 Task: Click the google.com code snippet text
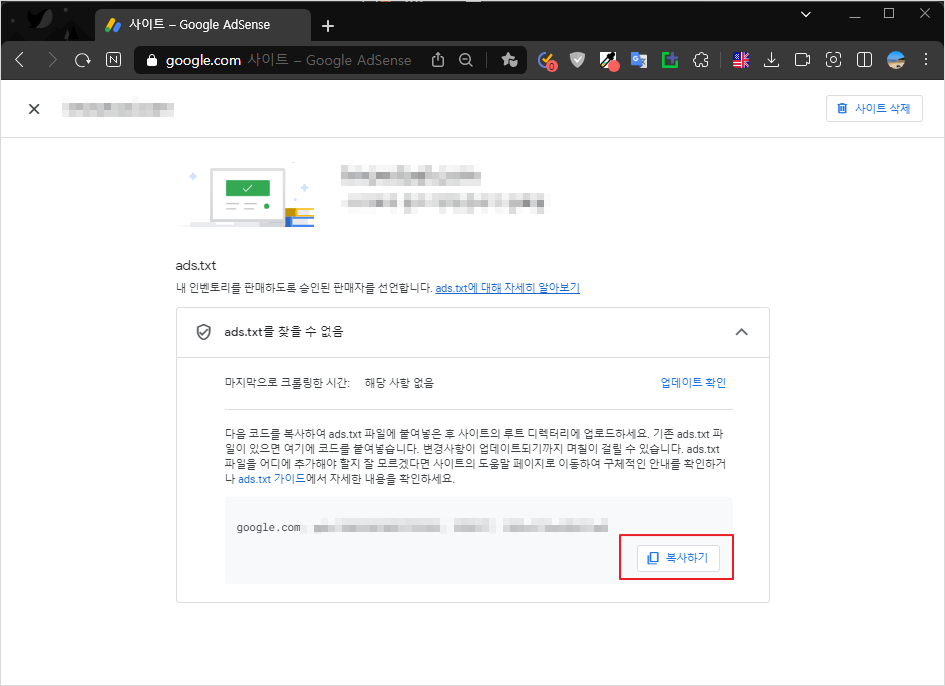(268, 527)
